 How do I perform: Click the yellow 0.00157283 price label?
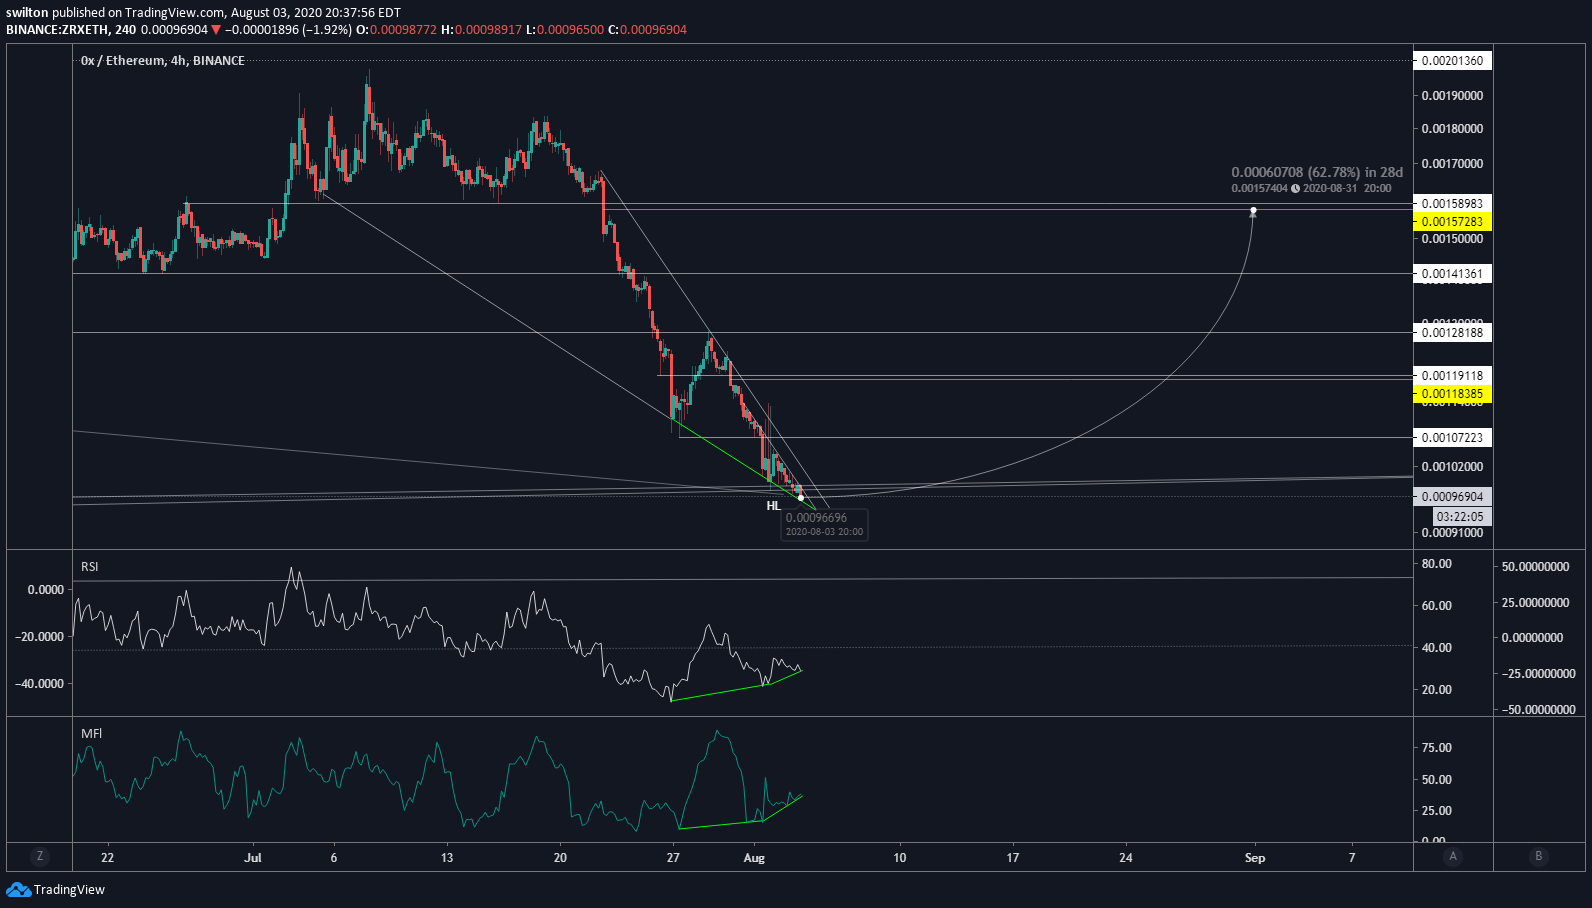1452,222
